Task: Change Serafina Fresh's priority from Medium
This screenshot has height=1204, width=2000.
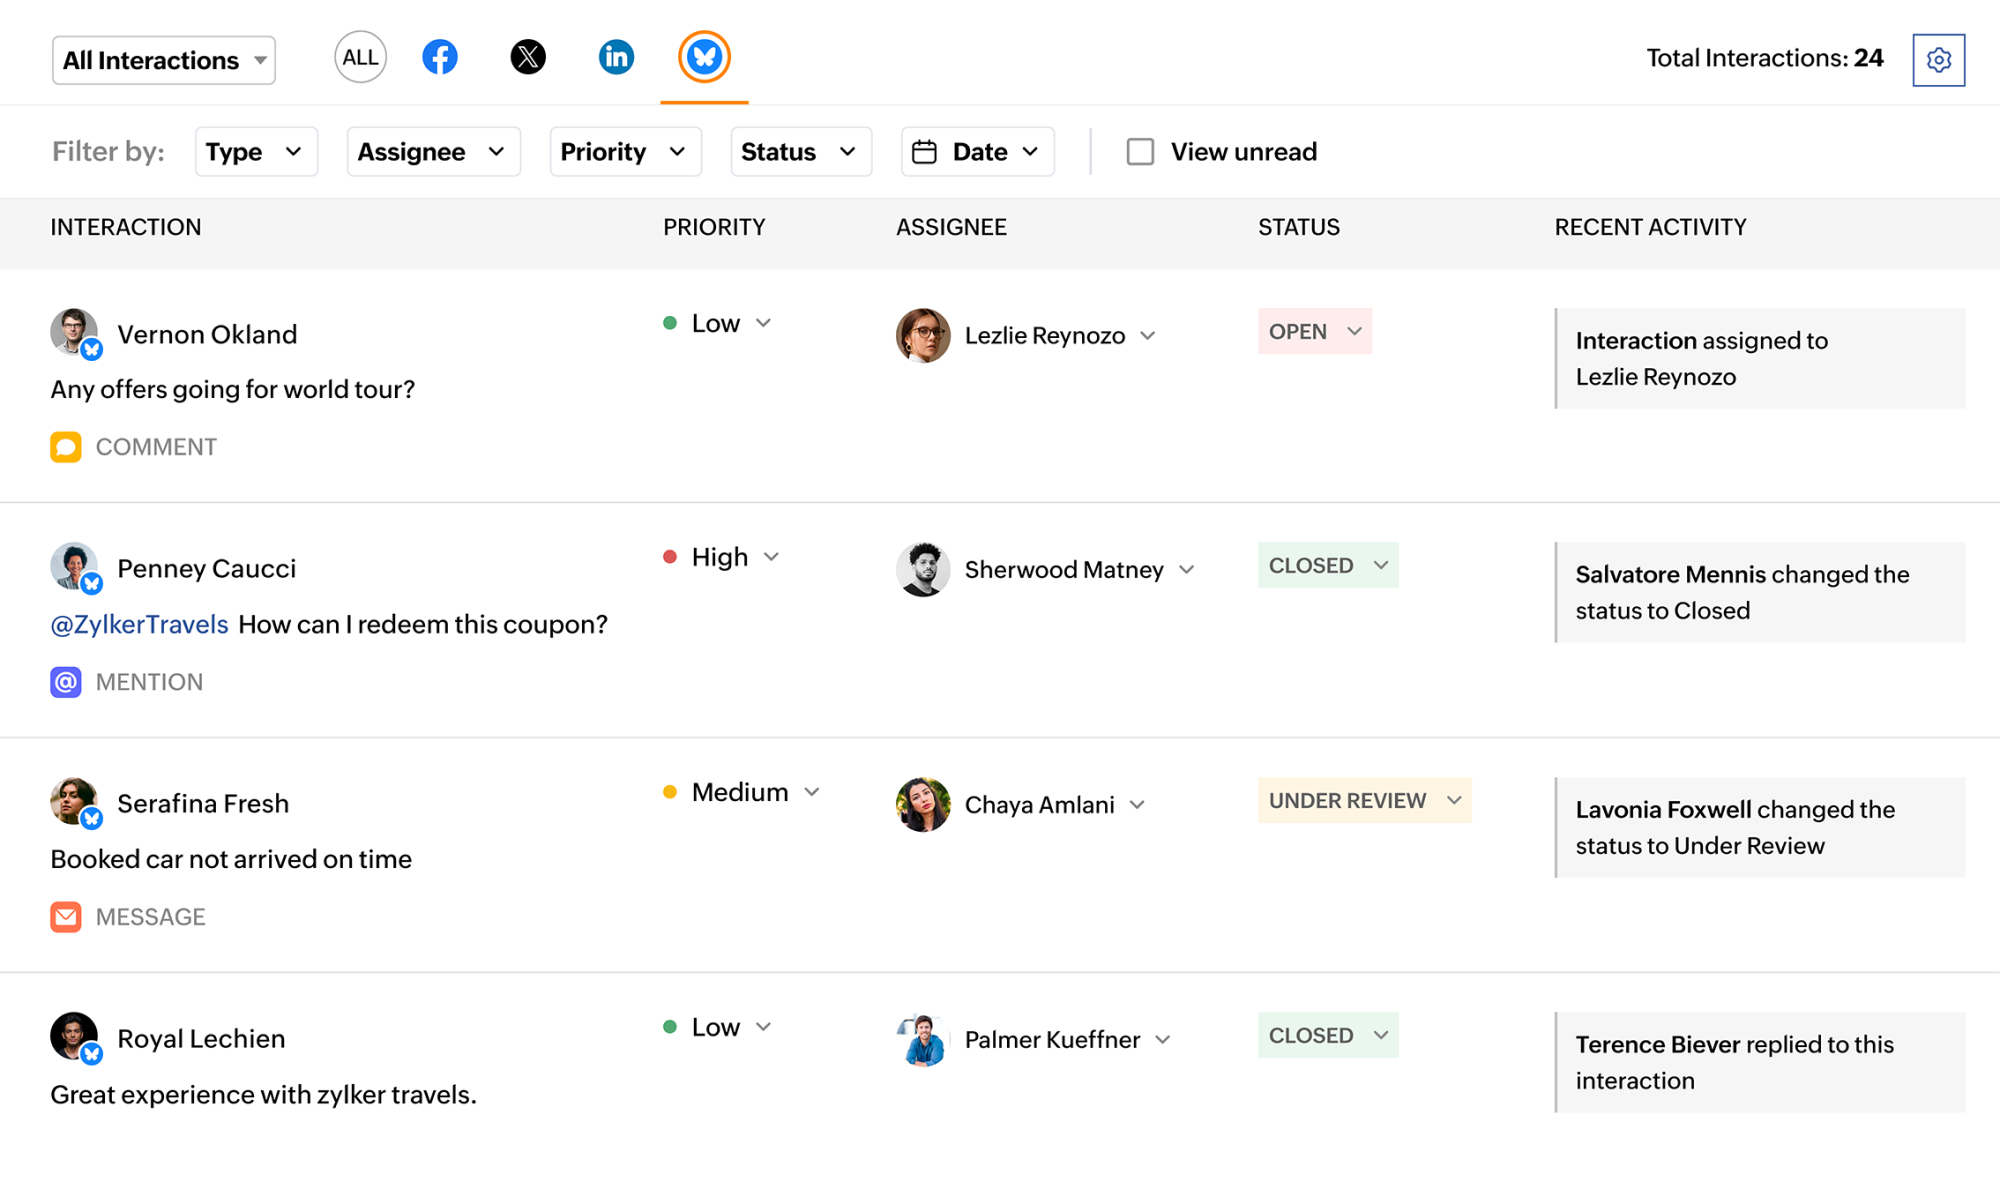Action: 813,791
